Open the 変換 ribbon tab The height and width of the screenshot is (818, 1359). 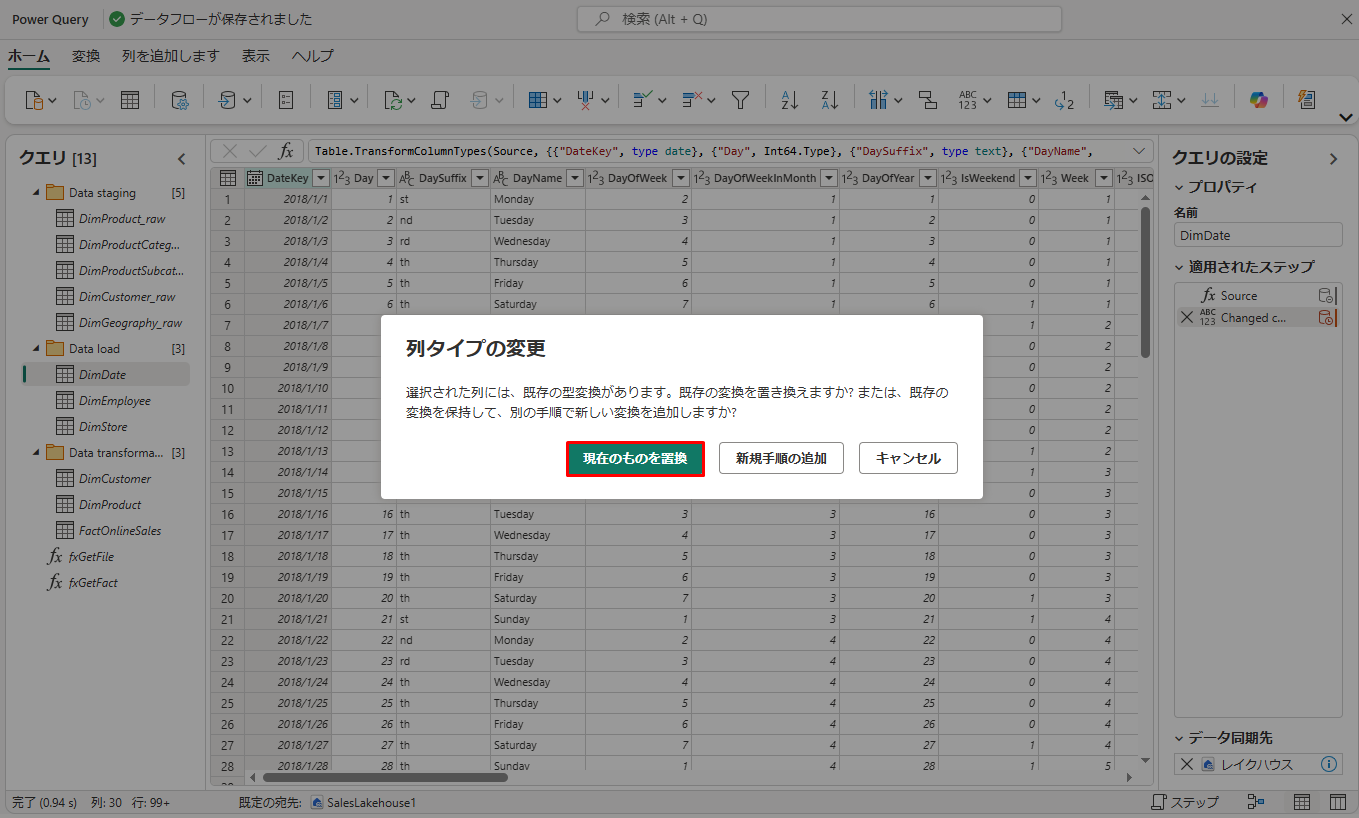pos(86,56)
